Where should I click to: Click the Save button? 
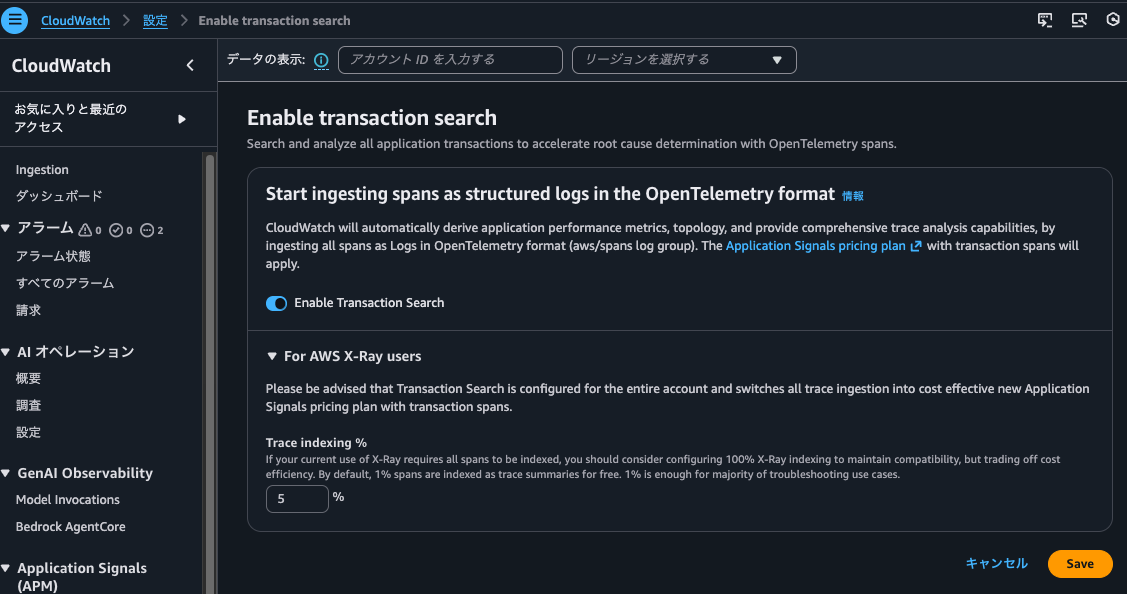point(1080,563)
